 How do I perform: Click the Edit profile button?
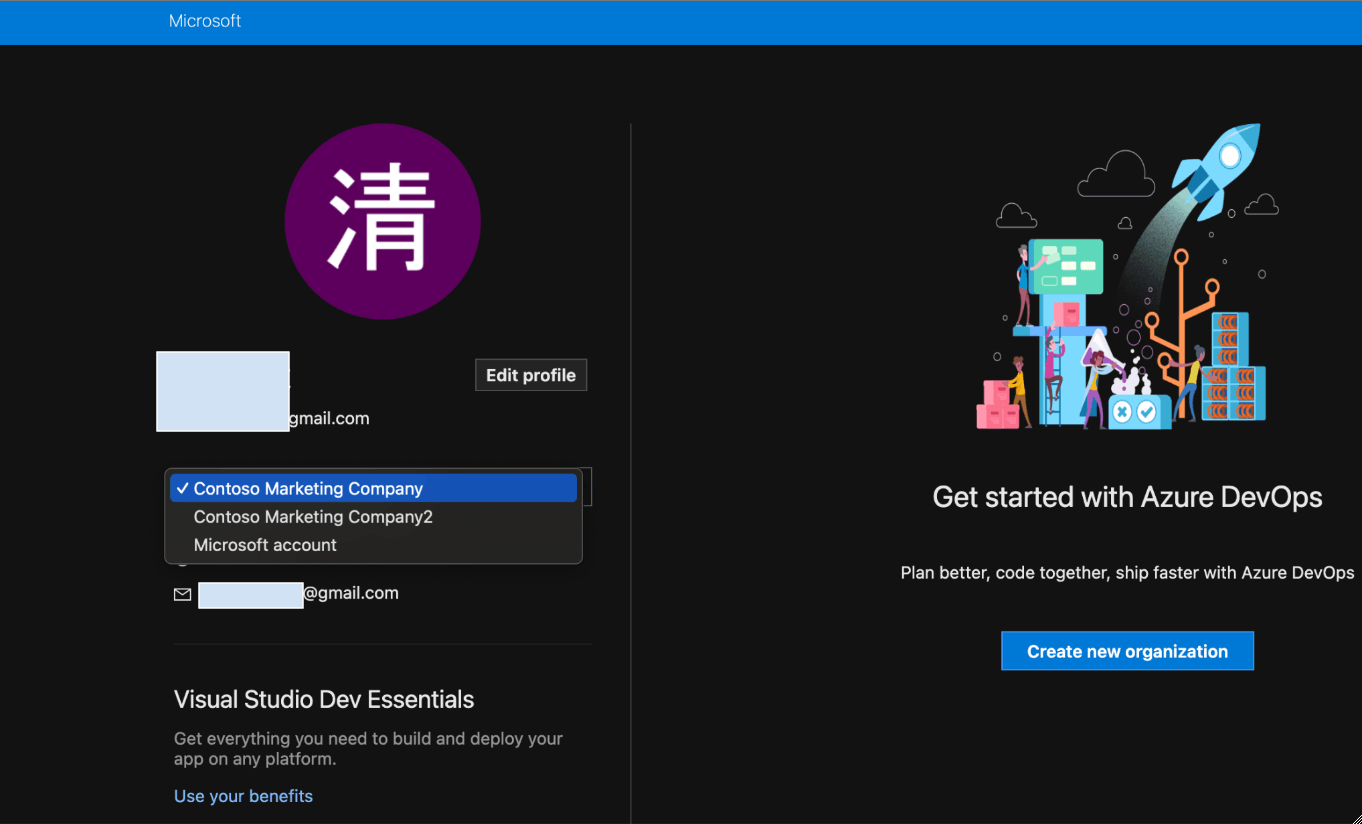coord(531,375)
